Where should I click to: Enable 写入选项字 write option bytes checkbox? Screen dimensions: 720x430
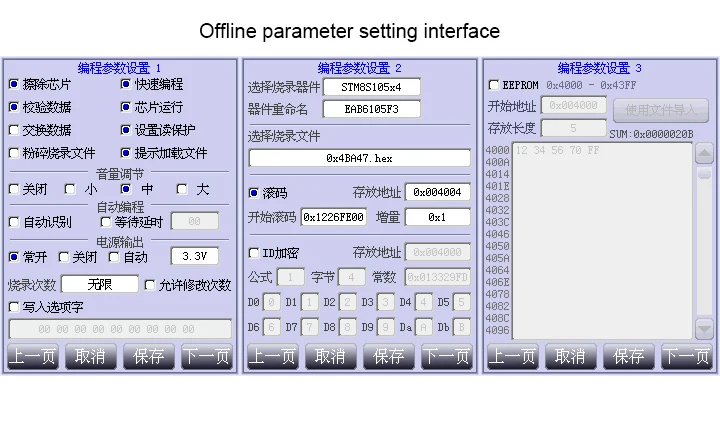(x=14, y=307)
